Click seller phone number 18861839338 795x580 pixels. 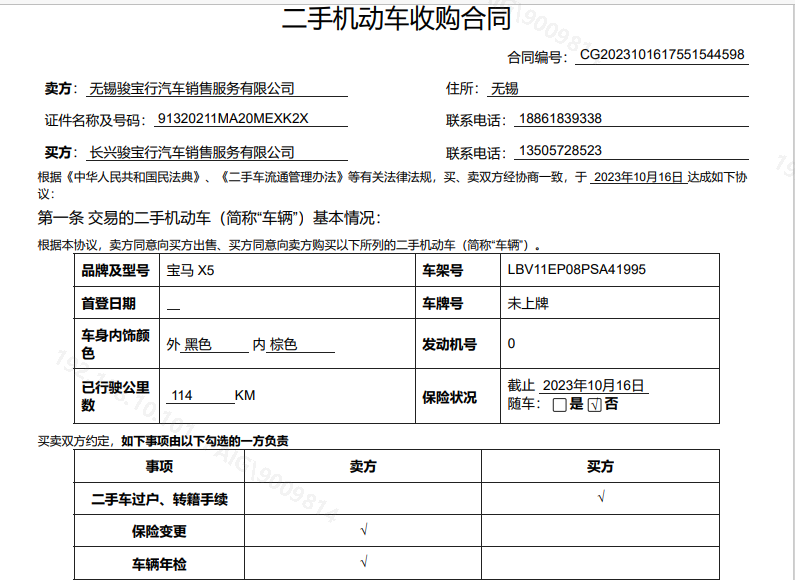(560, 119)
